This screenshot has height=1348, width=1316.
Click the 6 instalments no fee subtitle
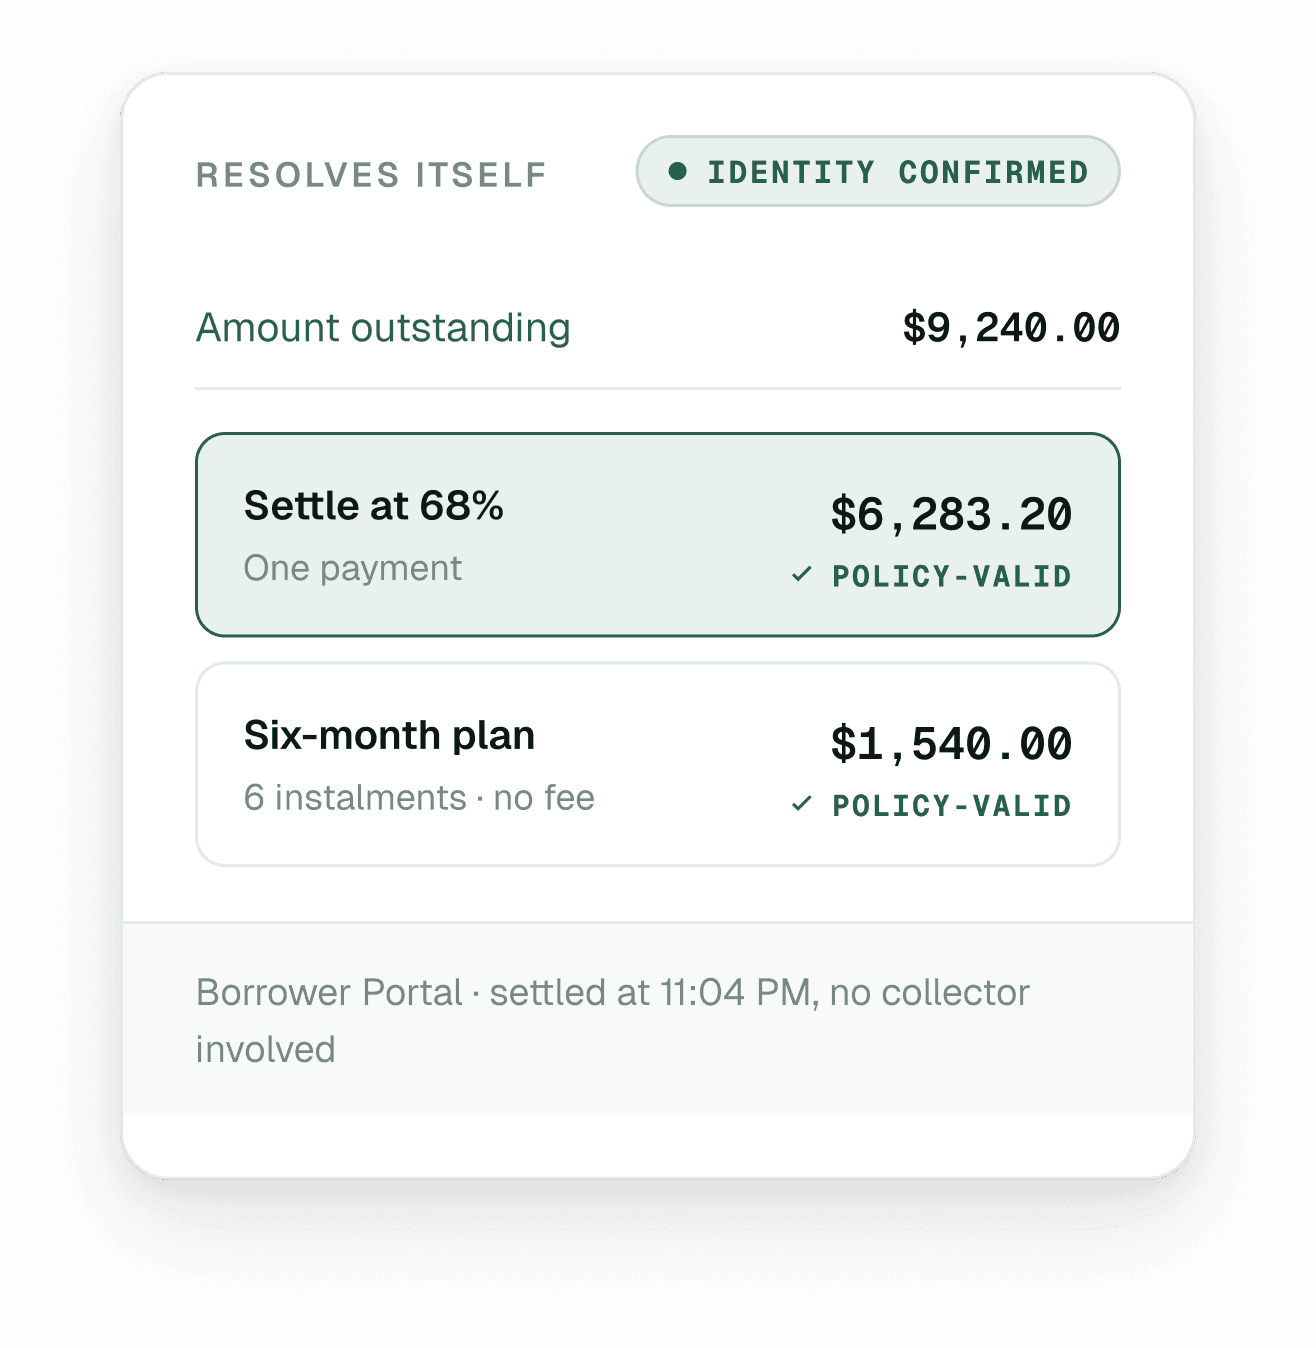(x=419, y=798)
